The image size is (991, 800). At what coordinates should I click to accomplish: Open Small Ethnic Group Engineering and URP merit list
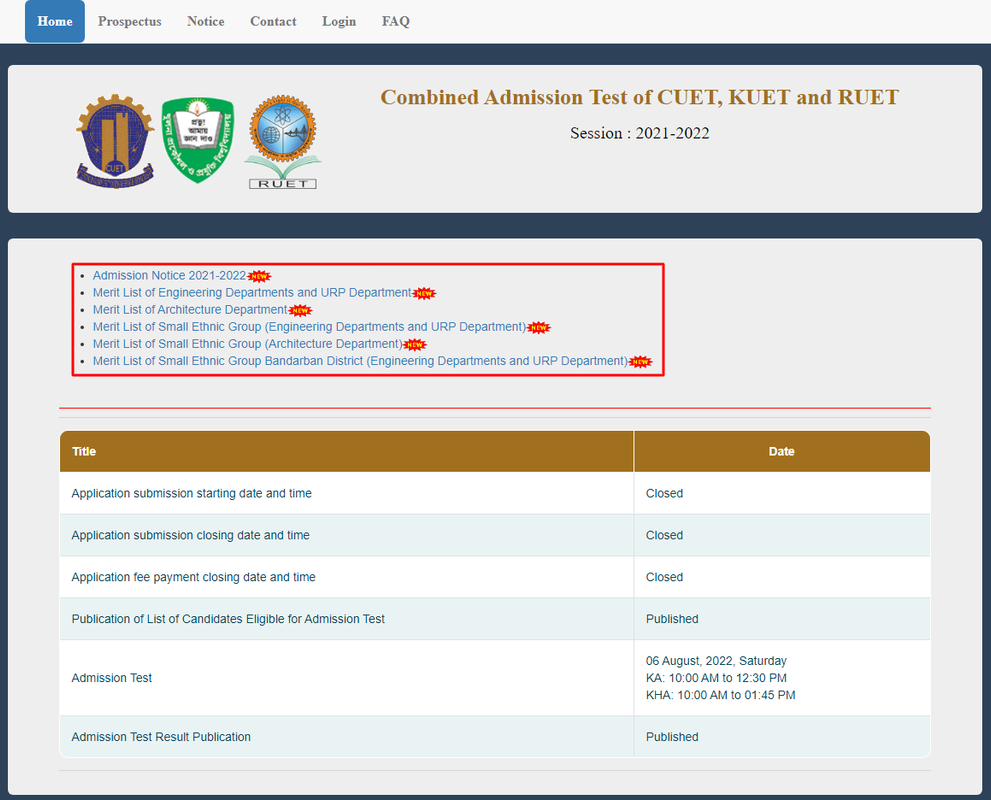(x=310, y=327)
